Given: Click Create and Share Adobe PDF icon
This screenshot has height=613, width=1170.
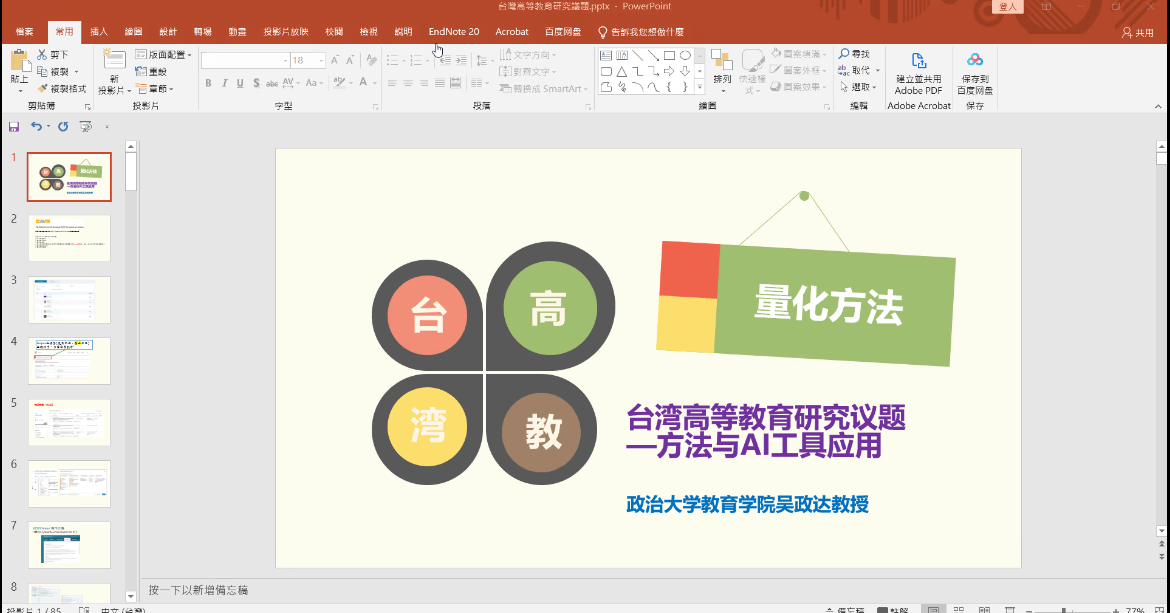Looking at the screenshot, I should (918, 62).
